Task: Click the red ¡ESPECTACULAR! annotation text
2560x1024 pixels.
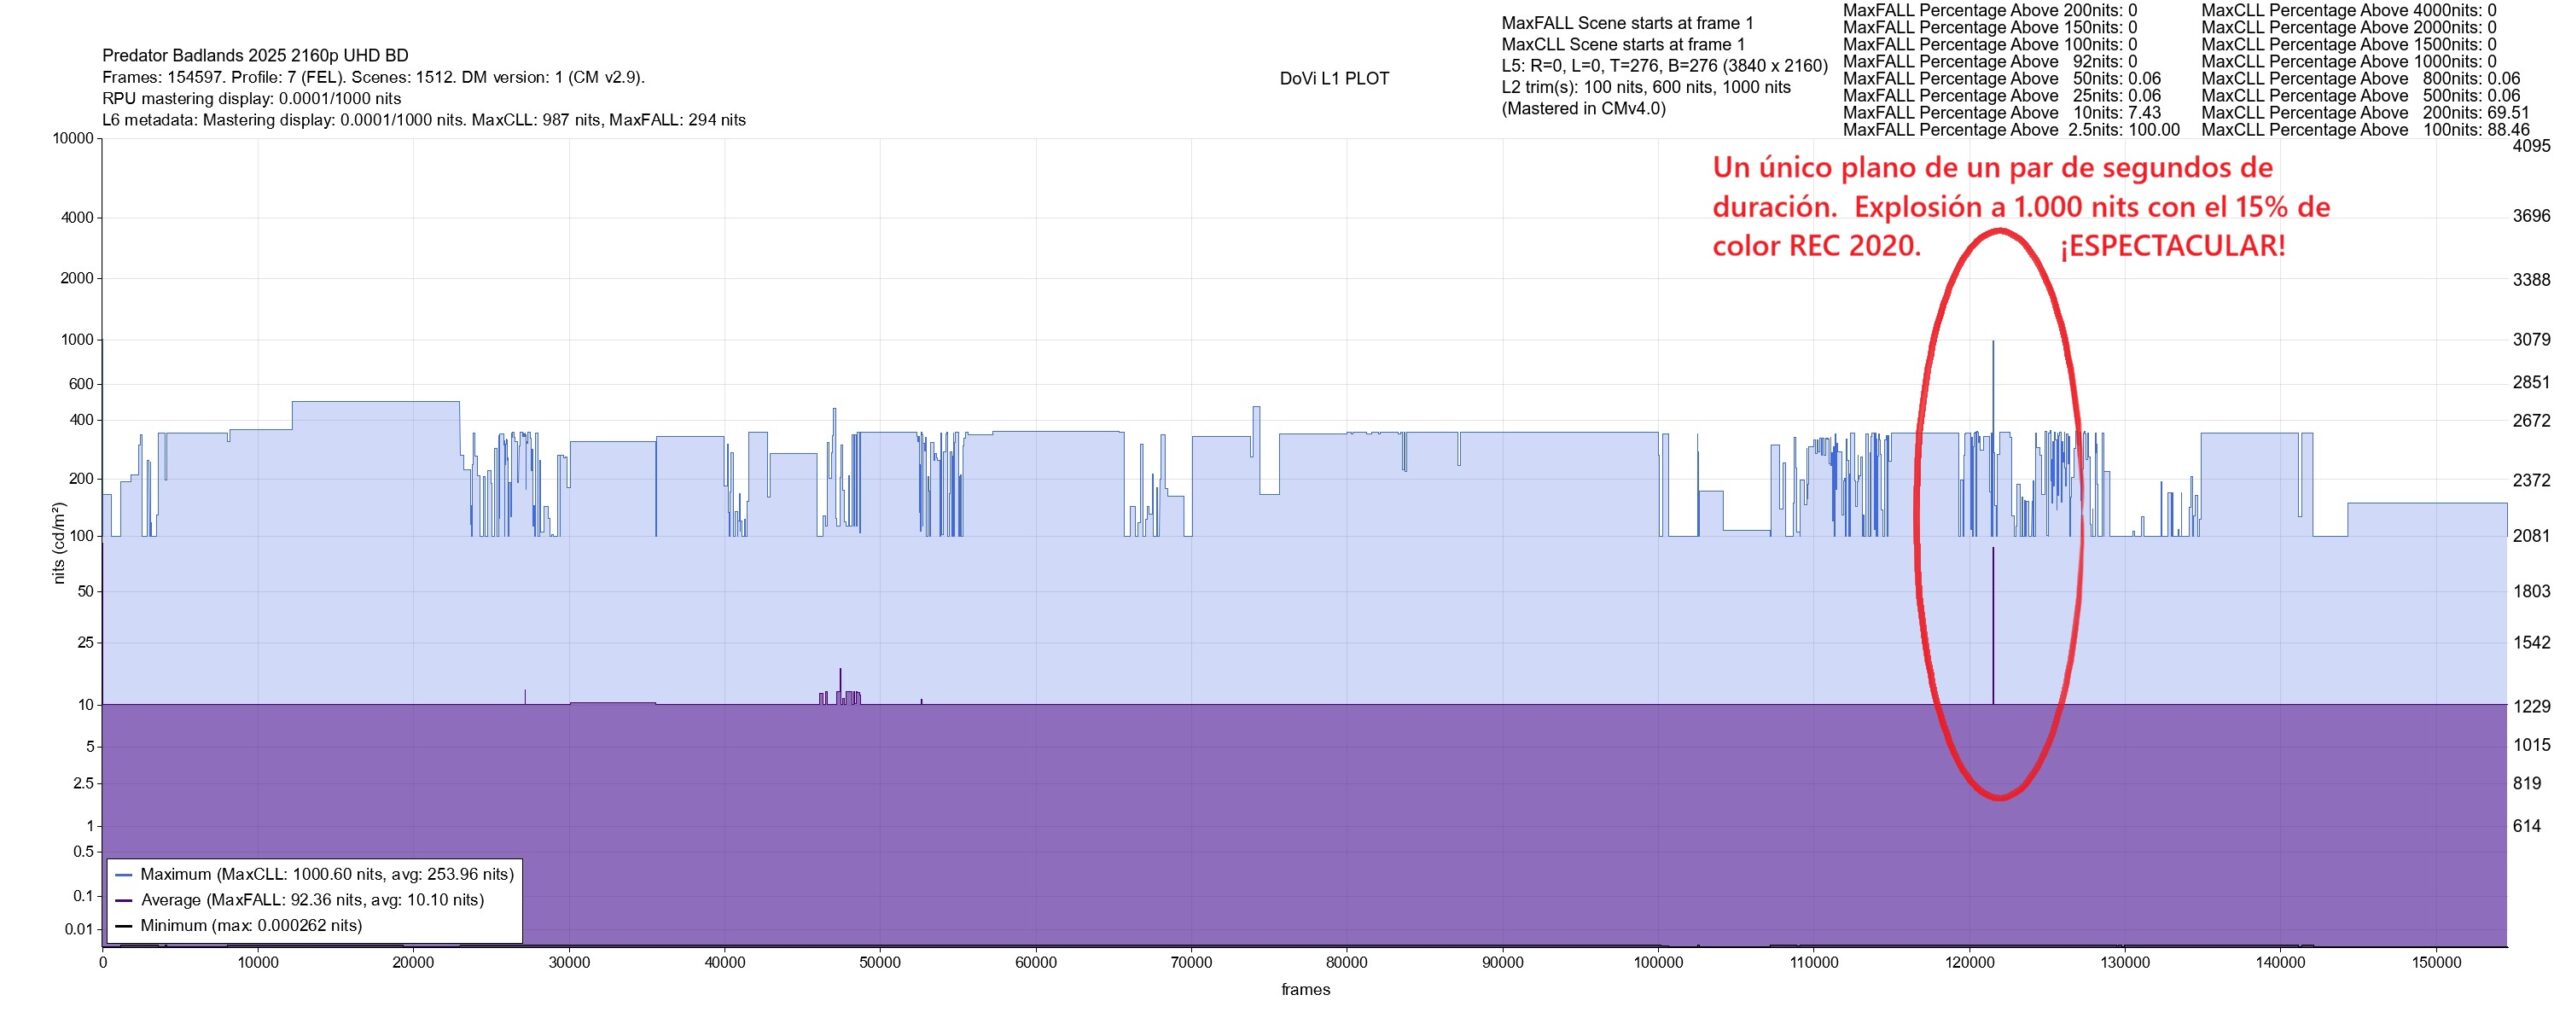Action: 2172,246
